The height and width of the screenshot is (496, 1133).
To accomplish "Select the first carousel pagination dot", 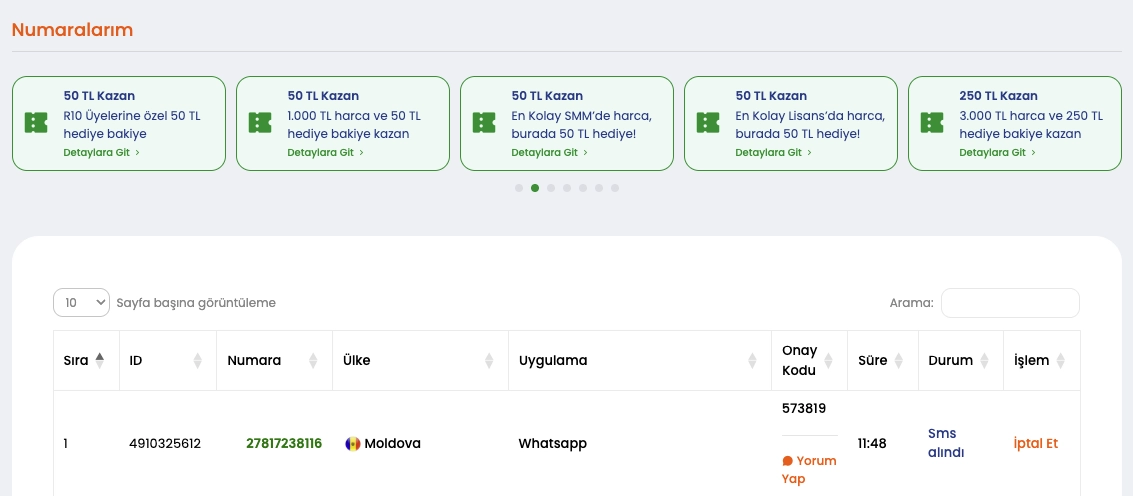I will point(519,188).
